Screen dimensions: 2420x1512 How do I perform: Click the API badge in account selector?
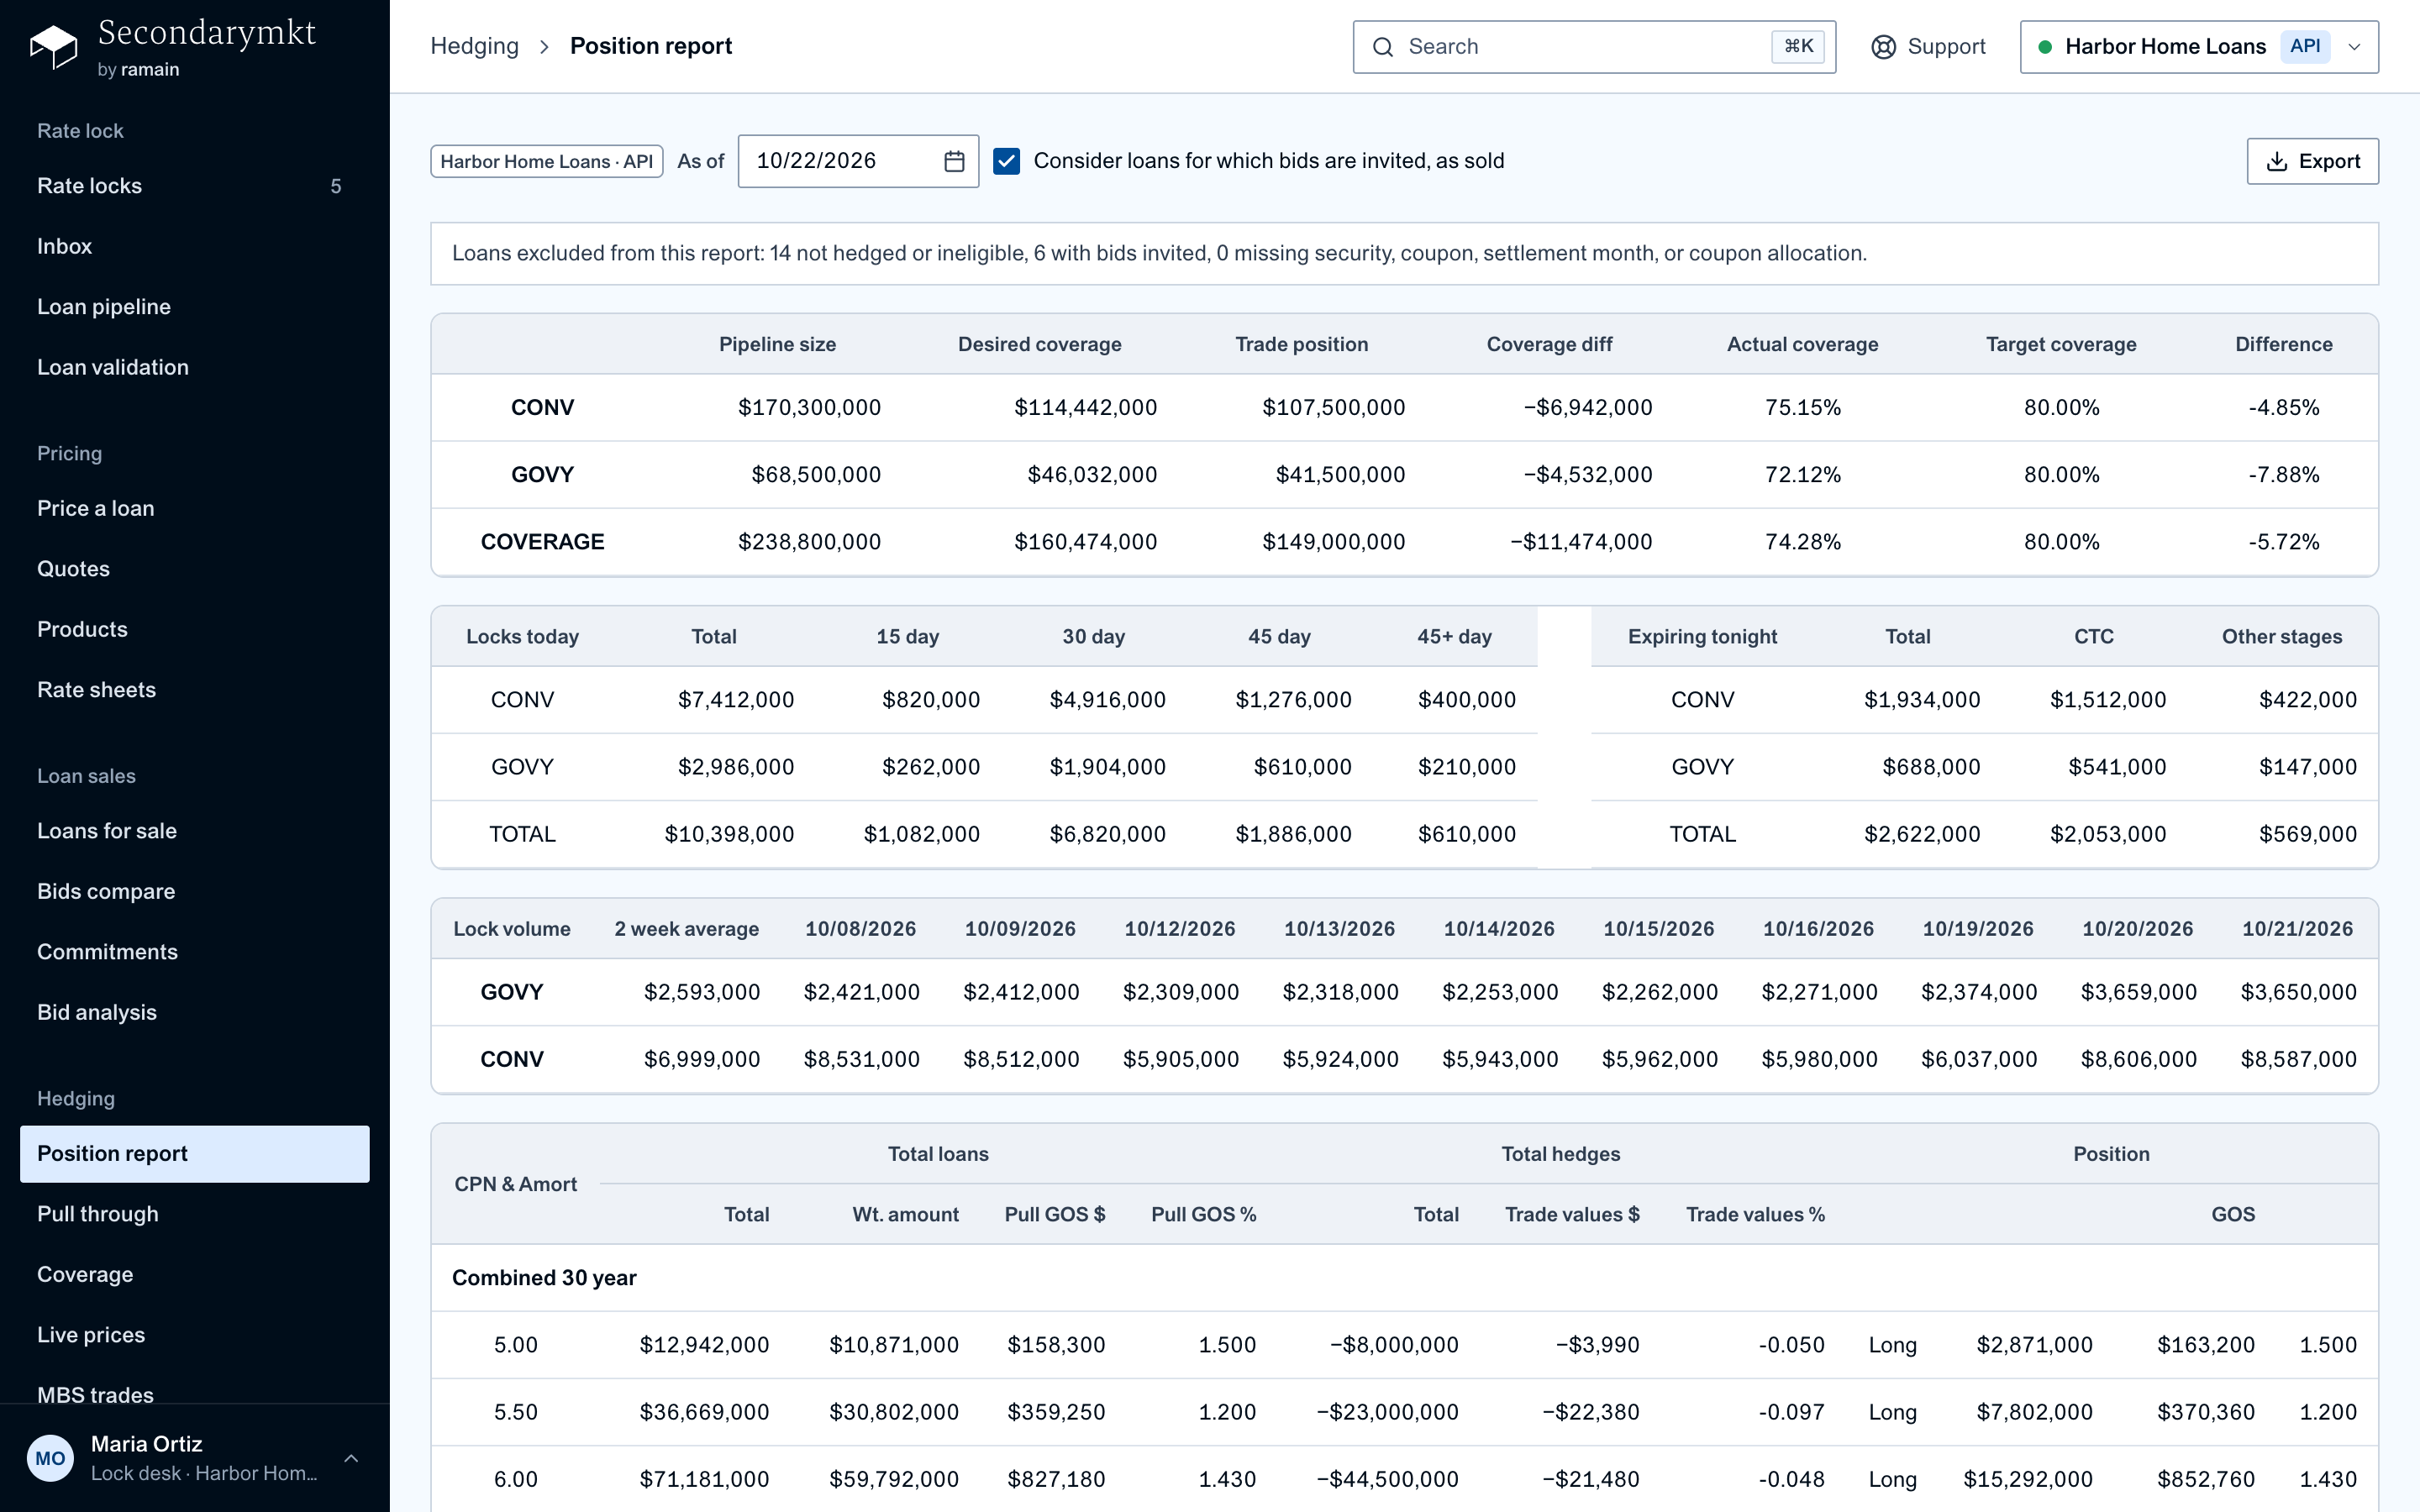(2305, 47)
